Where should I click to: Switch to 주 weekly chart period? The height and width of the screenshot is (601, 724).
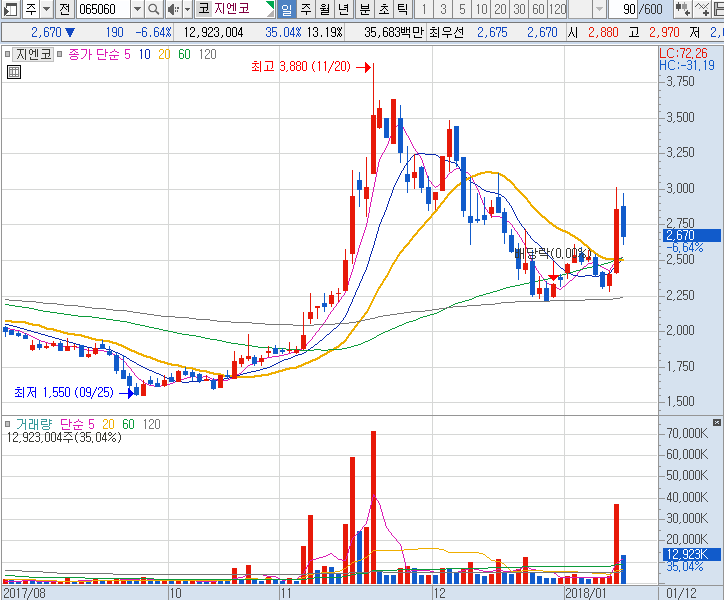pyautogui.click(x=305, y=9)
